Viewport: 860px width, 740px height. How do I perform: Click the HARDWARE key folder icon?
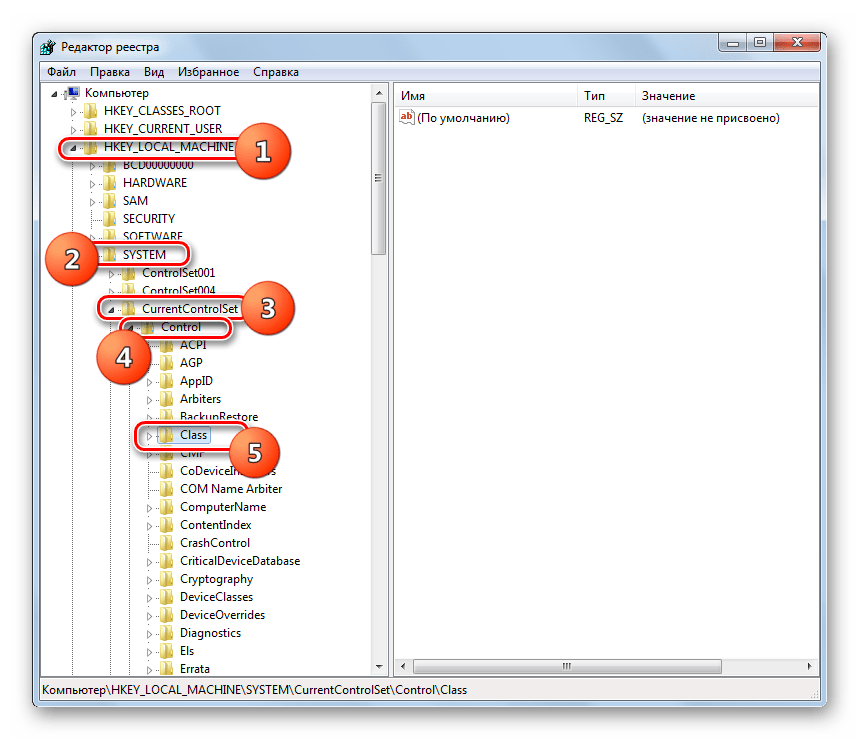pyautogui.click(x=110, y=183)
